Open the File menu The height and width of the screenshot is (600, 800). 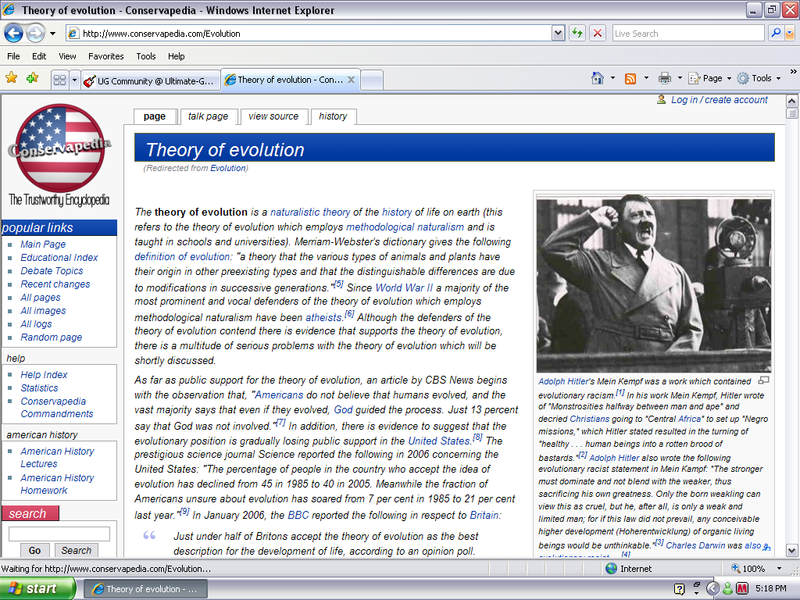13,56
